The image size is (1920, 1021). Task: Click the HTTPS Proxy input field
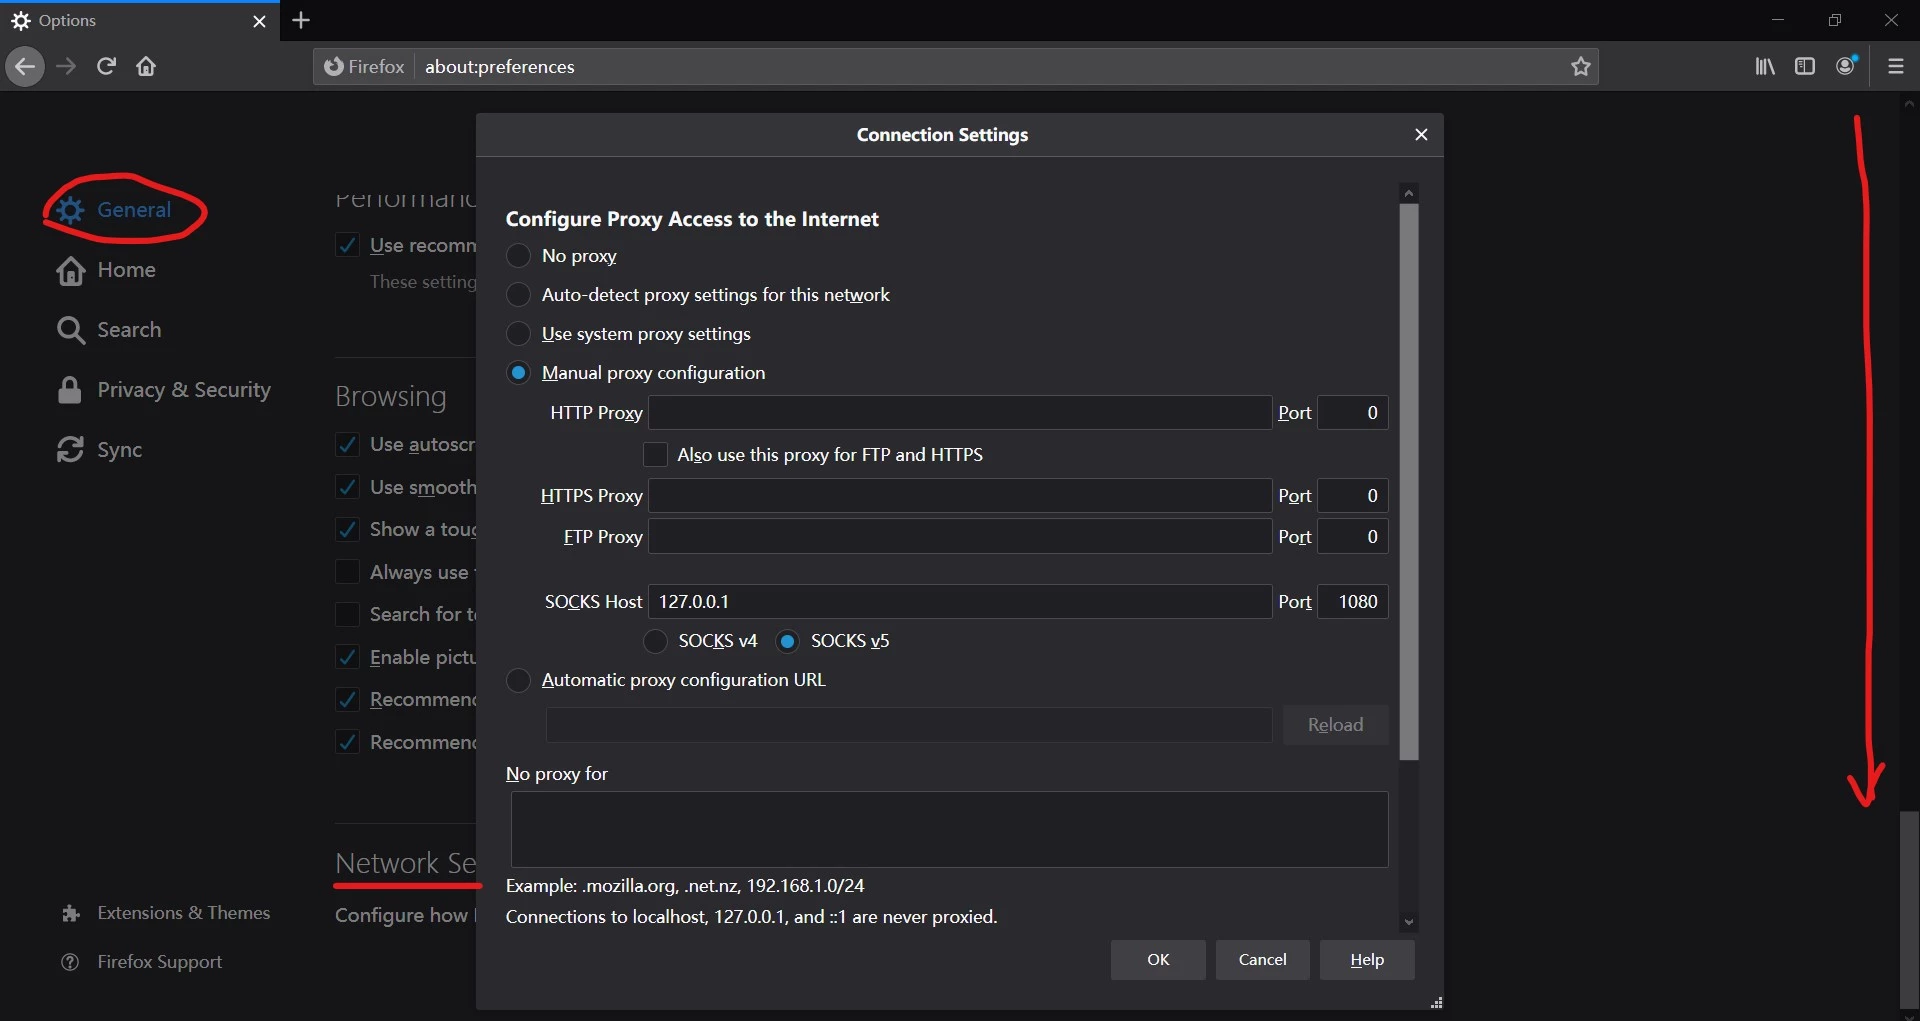[x=959, y=496]
